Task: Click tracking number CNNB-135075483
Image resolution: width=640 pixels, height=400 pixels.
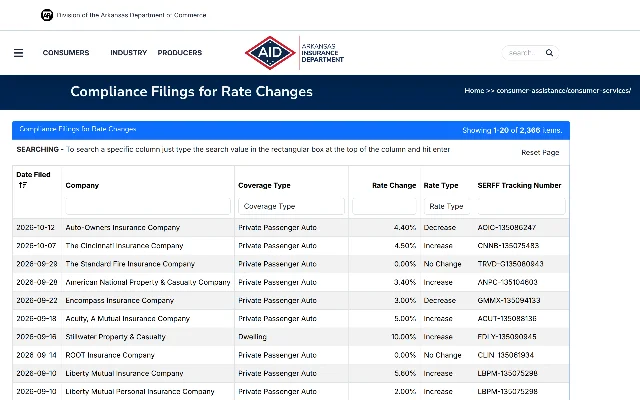Action: (x=508, y=246)
